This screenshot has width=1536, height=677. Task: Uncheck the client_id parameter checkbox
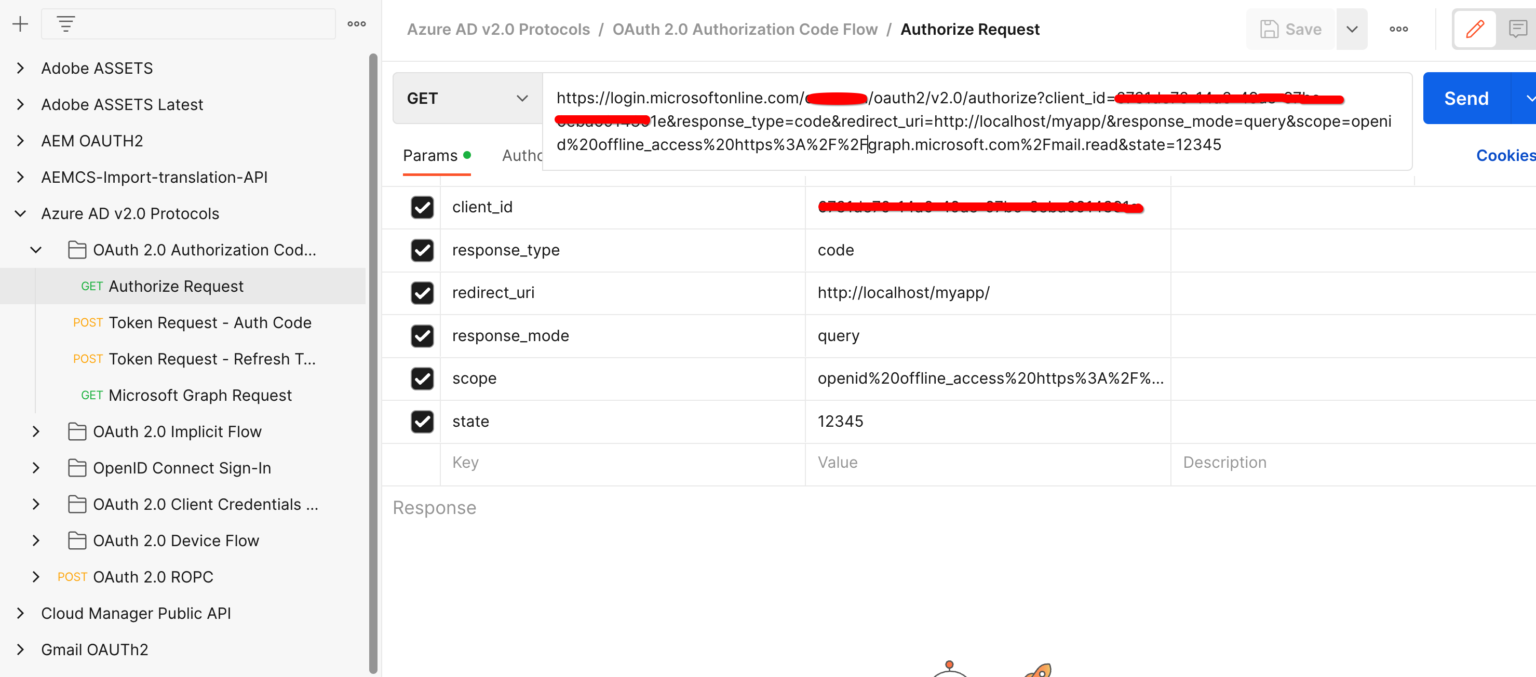point(422,206)
